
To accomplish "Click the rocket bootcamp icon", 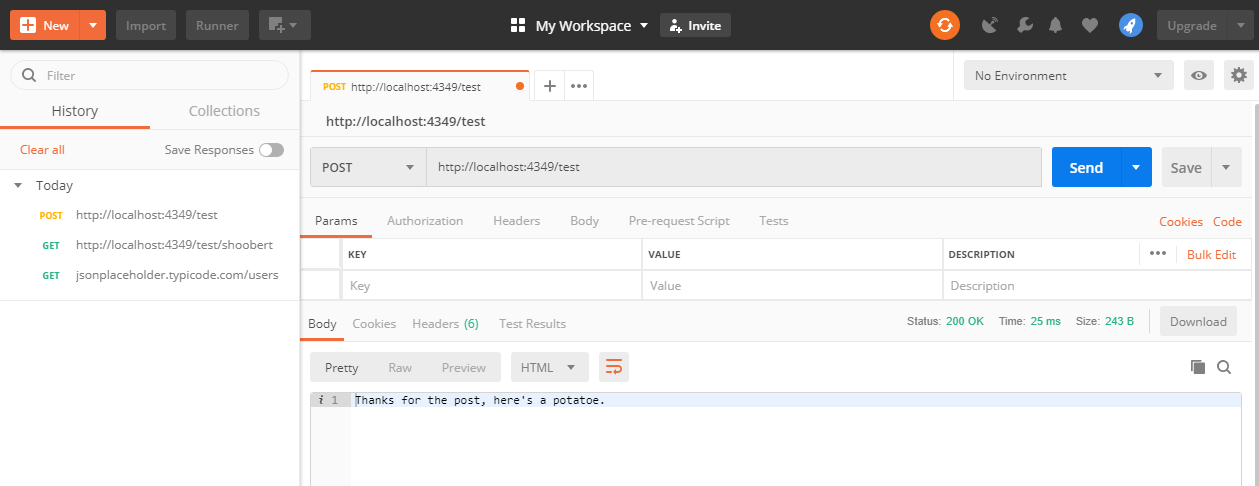I will (1130, 26).
